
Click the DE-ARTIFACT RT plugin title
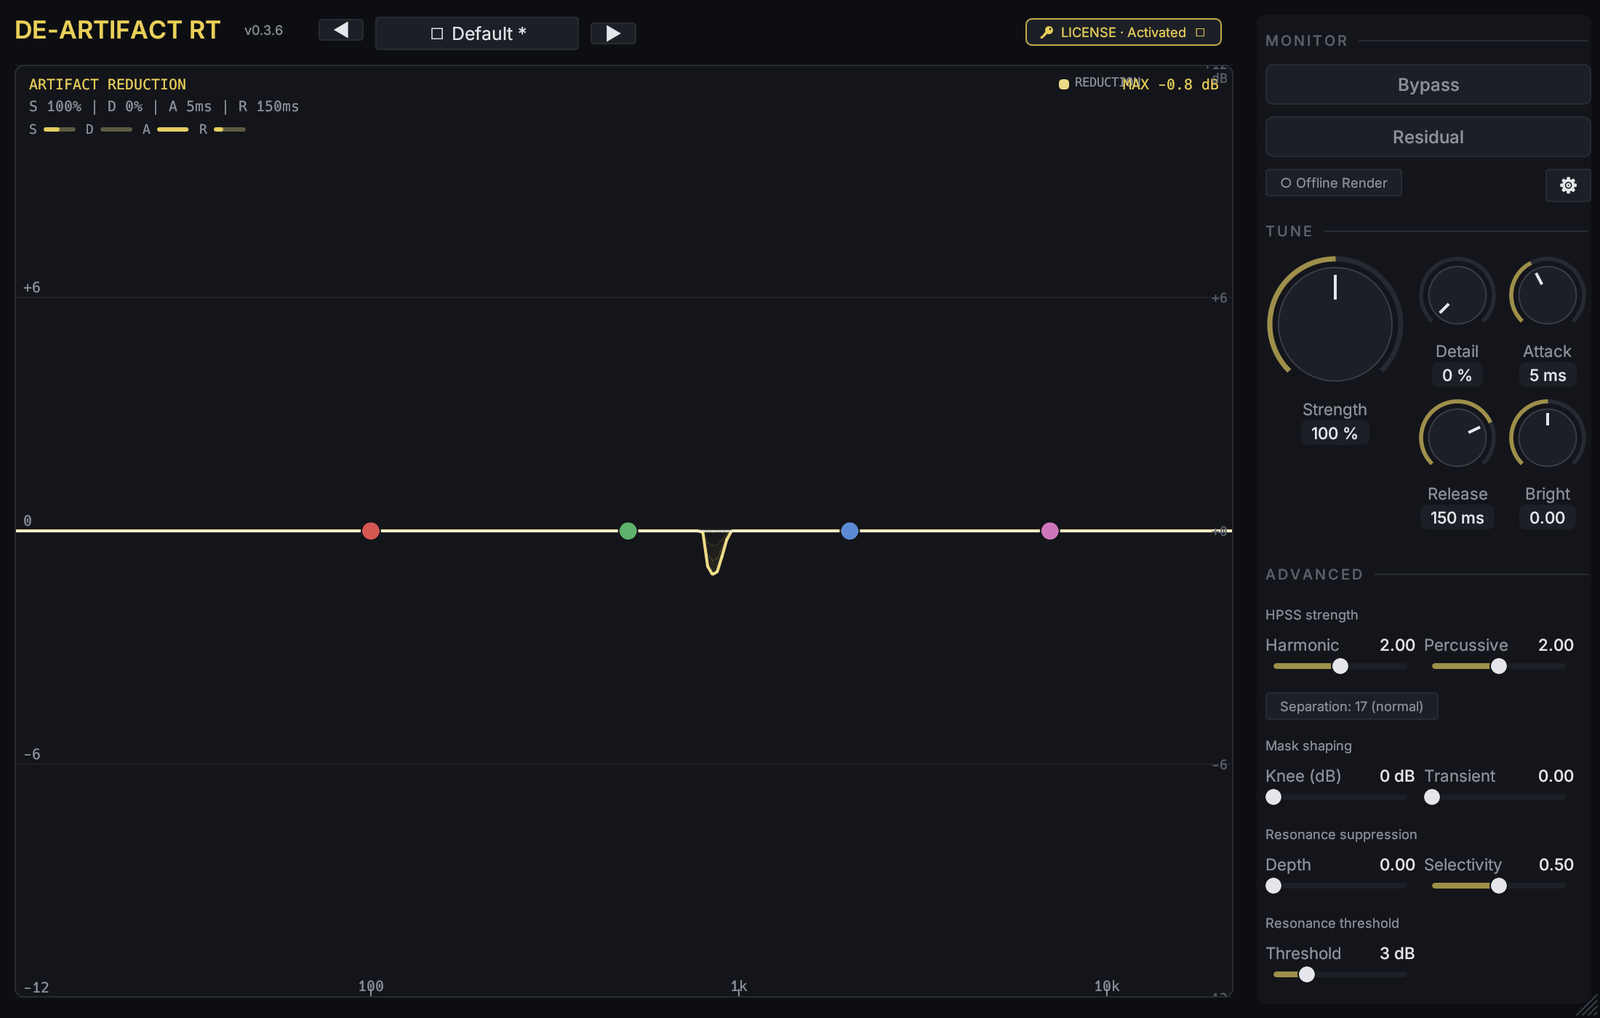(118, 30)
